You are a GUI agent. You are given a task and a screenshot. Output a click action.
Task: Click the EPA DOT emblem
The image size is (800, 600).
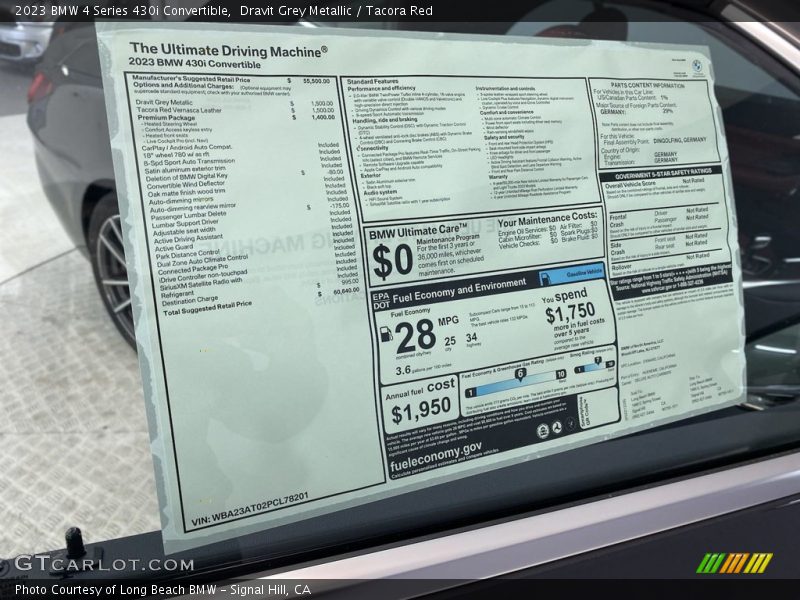381,301
